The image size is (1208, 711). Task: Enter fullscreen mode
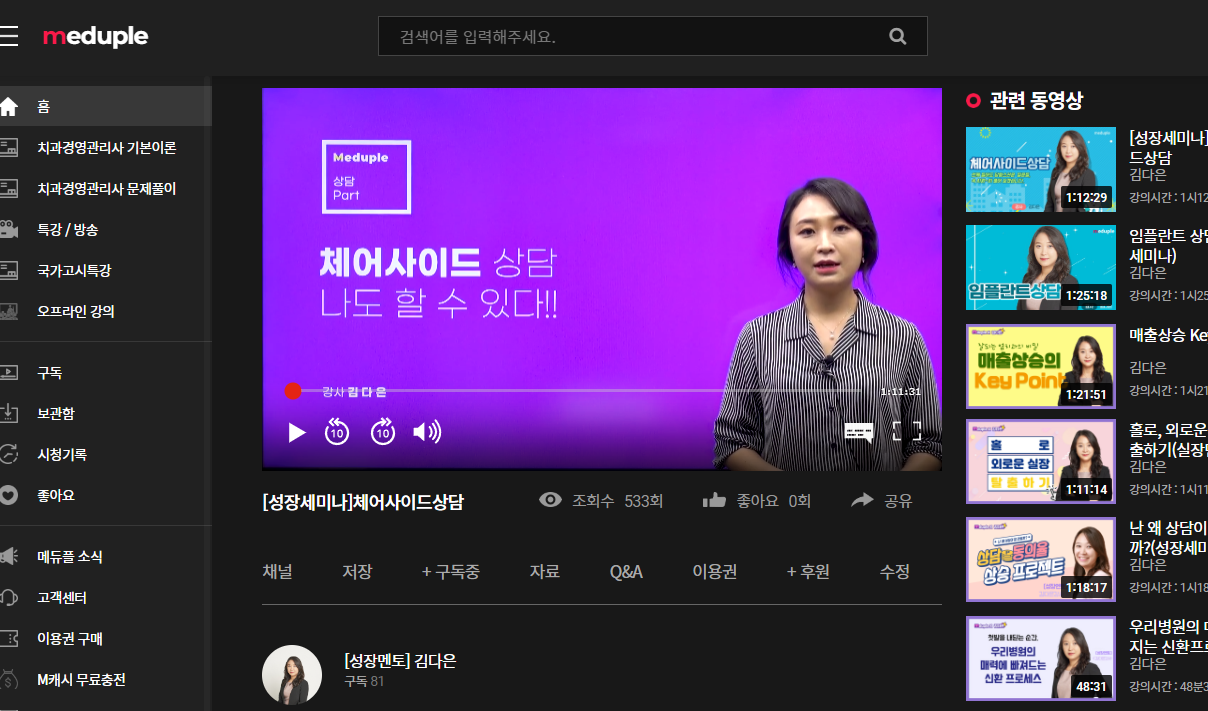coord(906,432)
